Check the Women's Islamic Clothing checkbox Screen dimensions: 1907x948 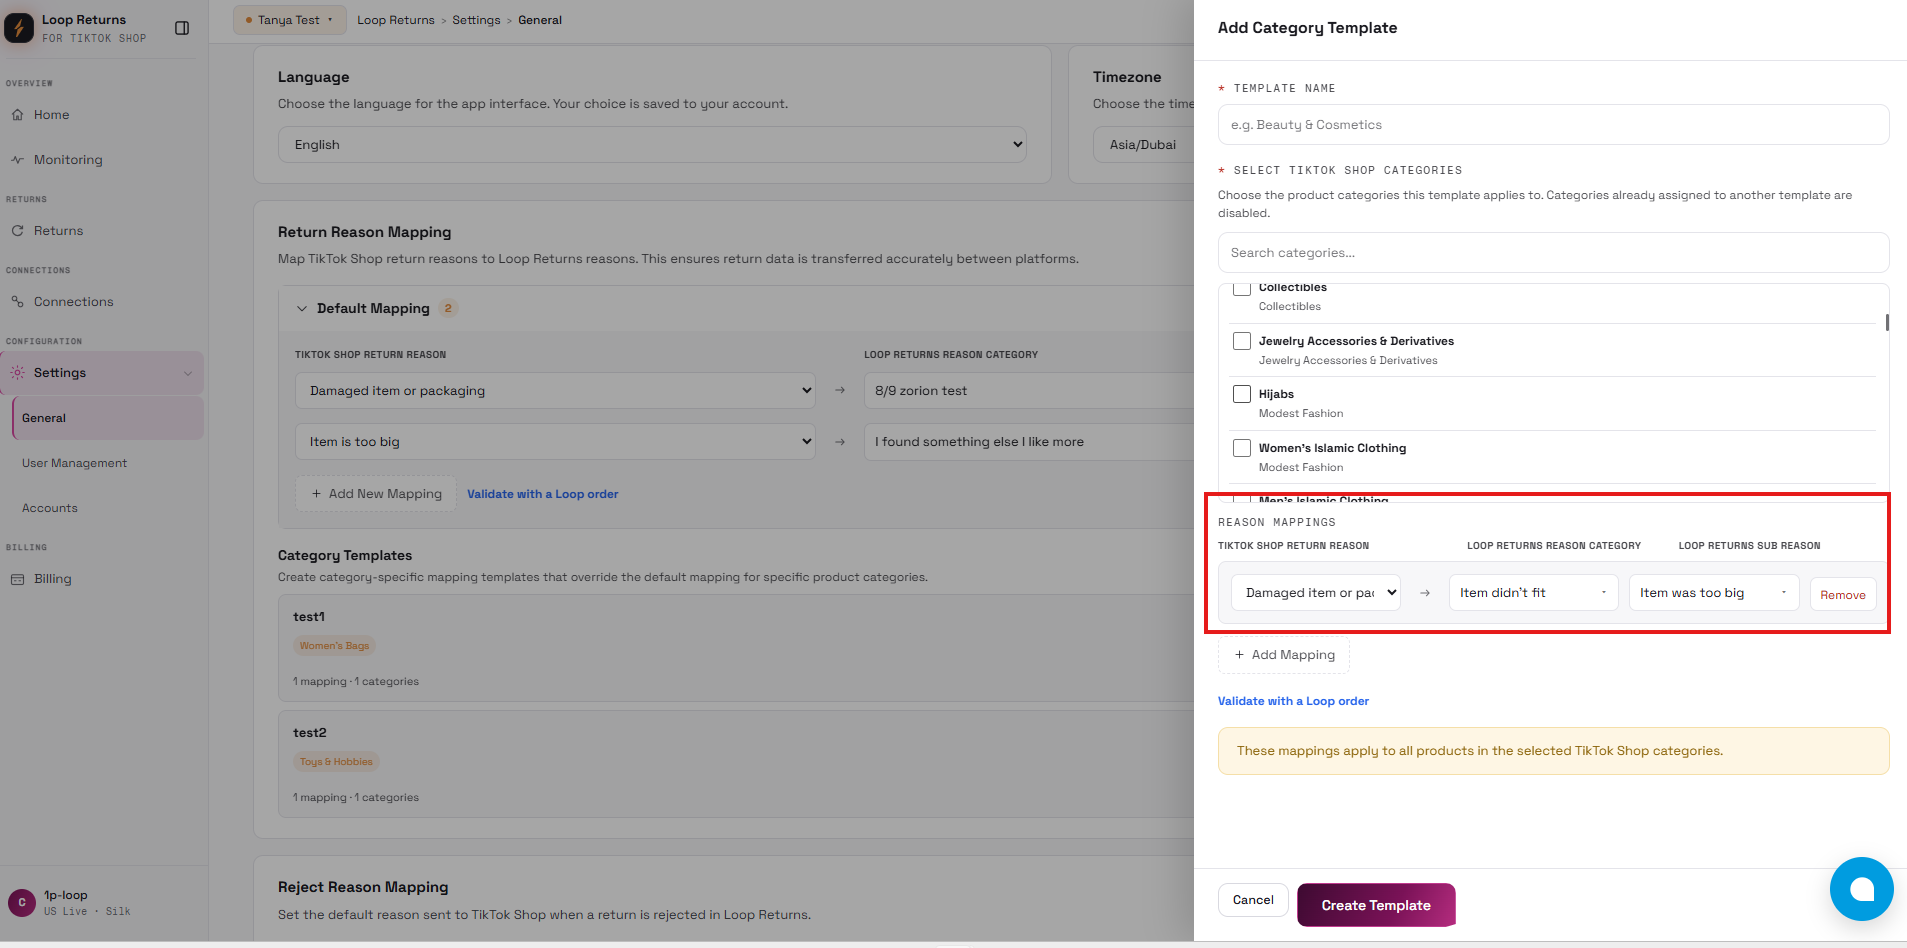(x=1242, y=448)
